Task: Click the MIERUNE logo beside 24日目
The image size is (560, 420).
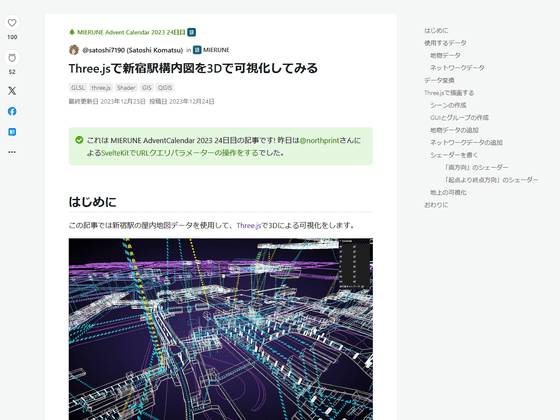Action: pyautogui.click(x=191, y=32)
